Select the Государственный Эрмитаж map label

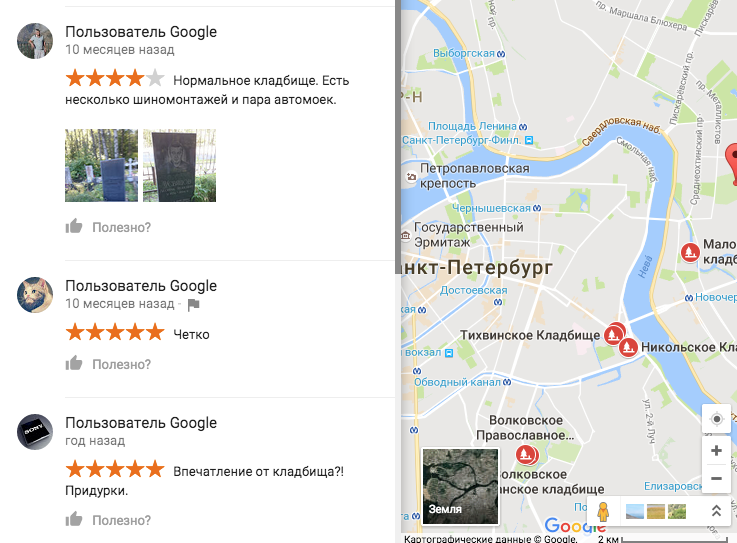pyautogui.click(x=469, y=235)
